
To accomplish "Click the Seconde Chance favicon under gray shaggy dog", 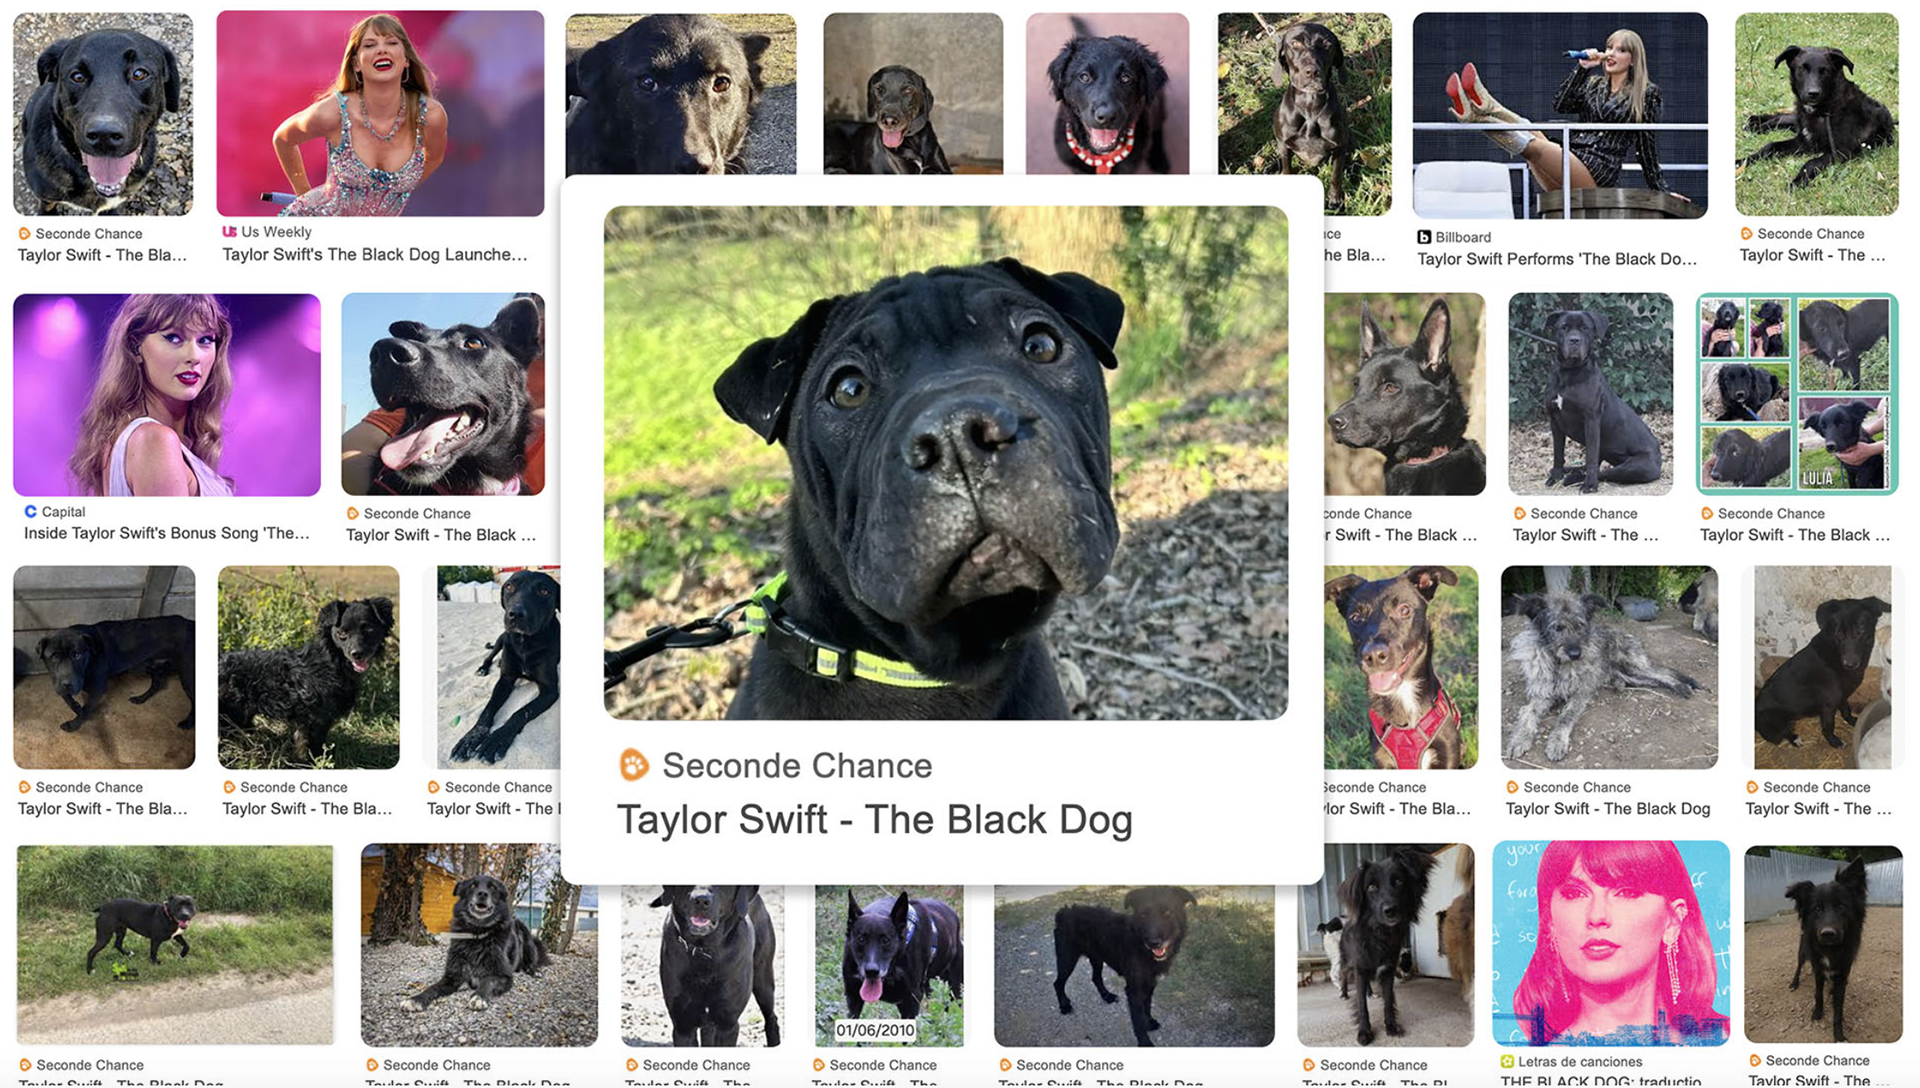I will click(1512, 787).
